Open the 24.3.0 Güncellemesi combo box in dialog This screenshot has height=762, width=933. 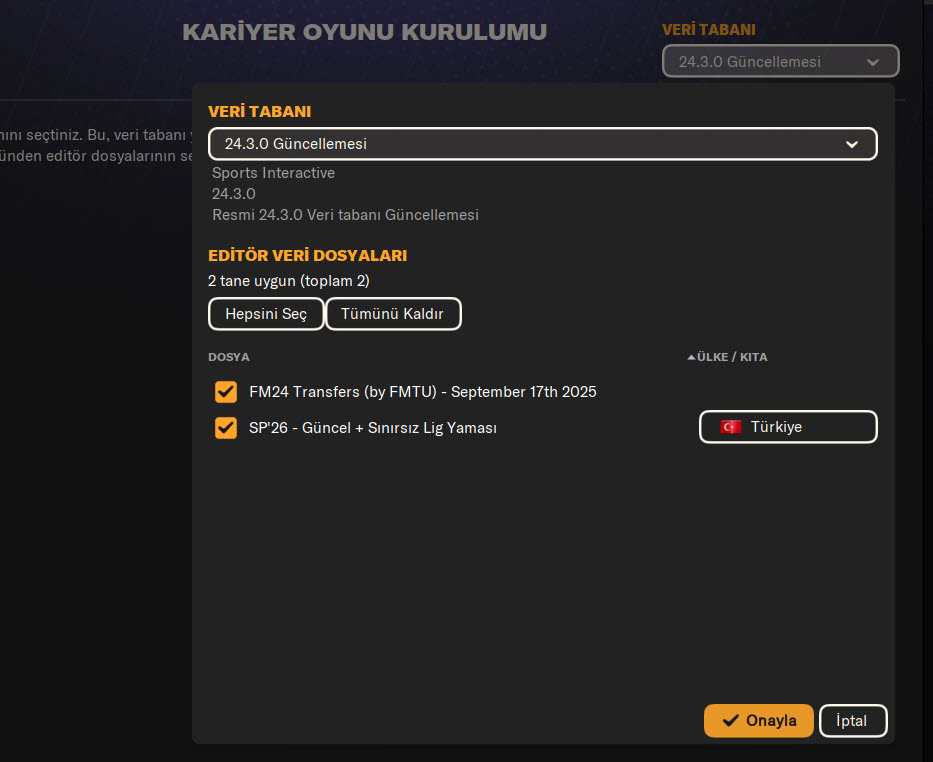tap(542, 144)
